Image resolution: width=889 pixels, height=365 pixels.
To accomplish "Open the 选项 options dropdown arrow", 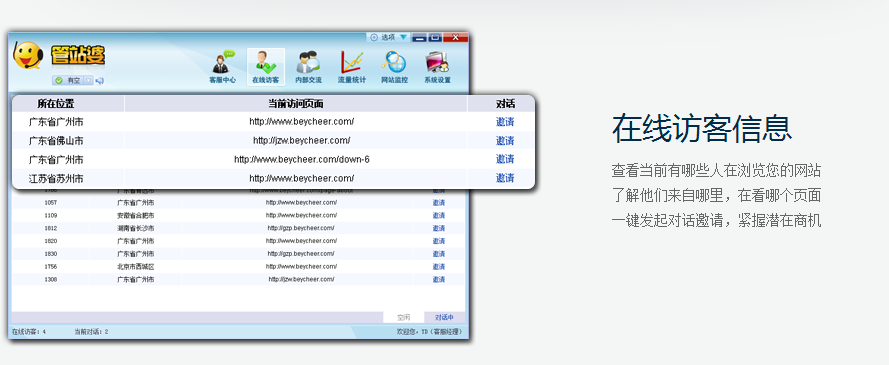I will 403,37.
